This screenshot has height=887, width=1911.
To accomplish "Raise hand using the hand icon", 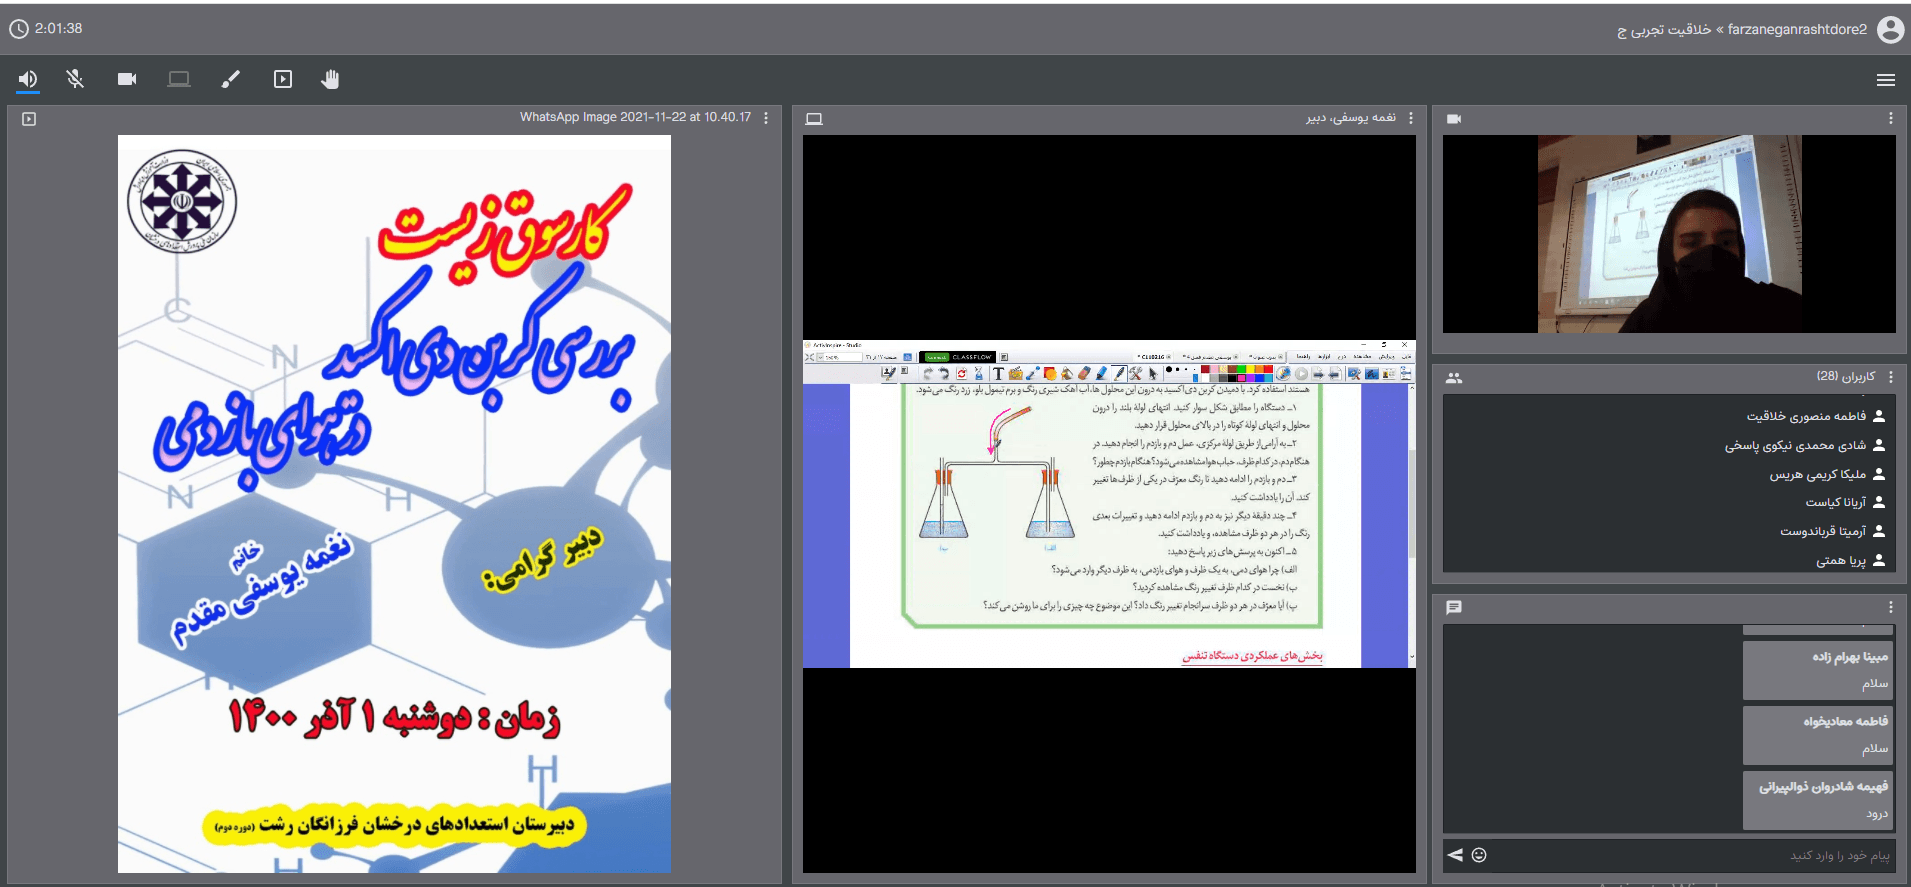I will (330, 79).
